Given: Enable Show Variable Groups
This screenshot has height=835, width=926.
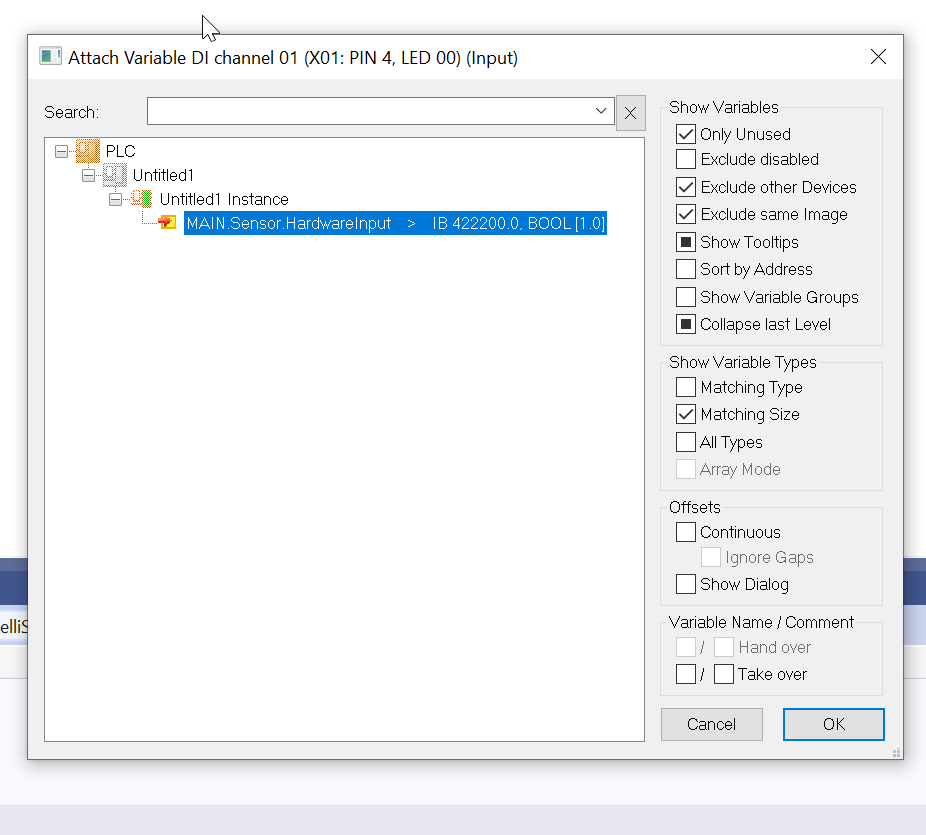Looking at the screenshot, I should pyautogui.click(x=686, y=297).
